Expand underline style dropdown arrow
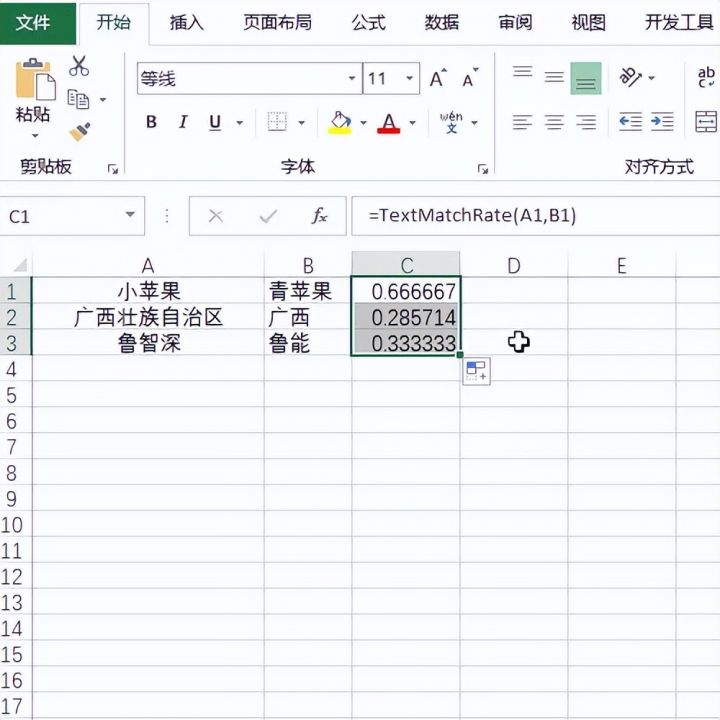The image size is (720, 720). coord(240,123)
